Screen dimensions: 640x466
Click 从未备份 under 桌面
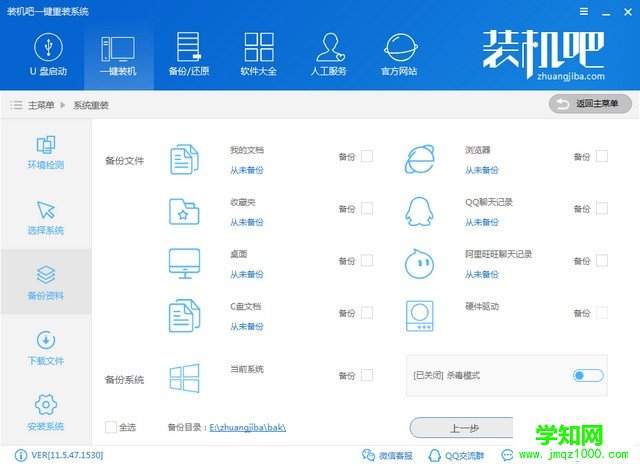coord(247,274)
